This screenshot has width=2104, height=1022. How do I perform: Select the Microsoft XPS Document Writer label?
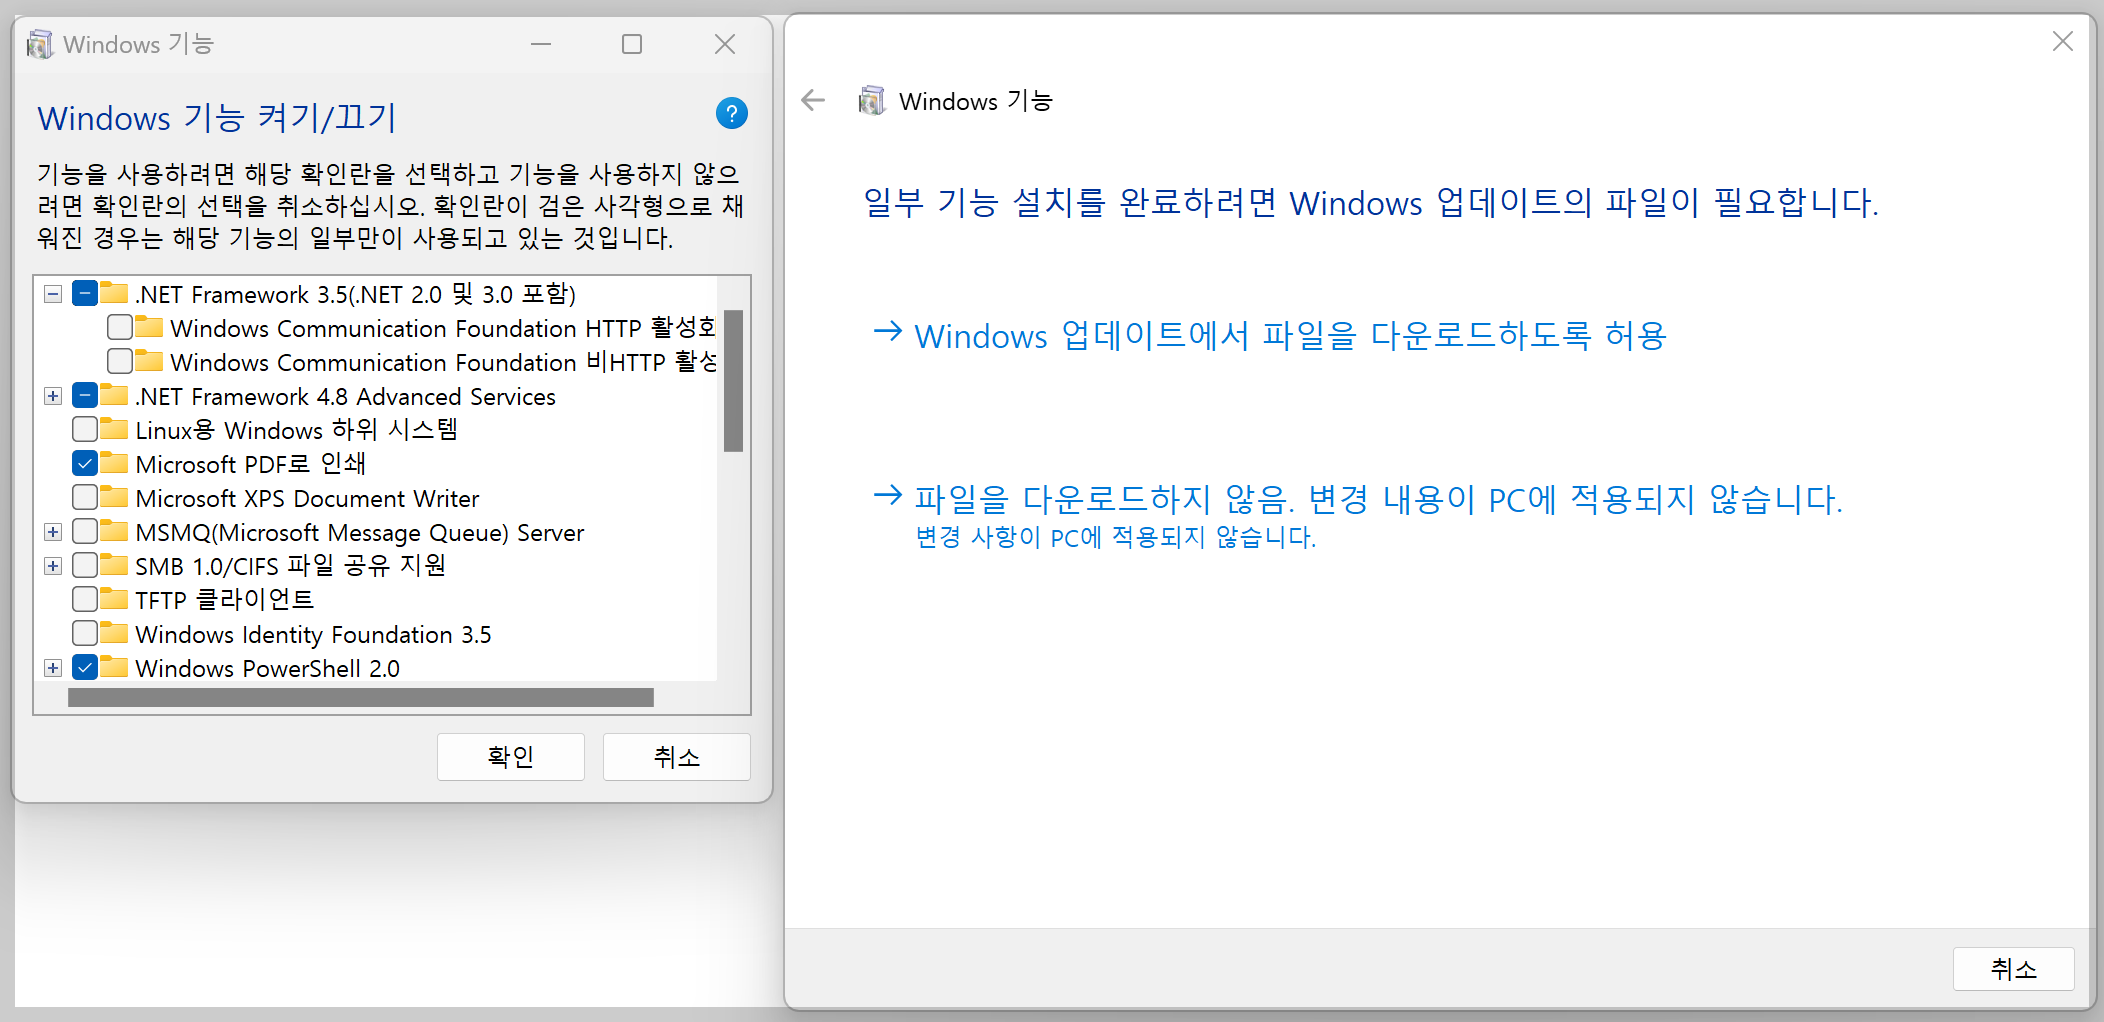coord(308,498)
